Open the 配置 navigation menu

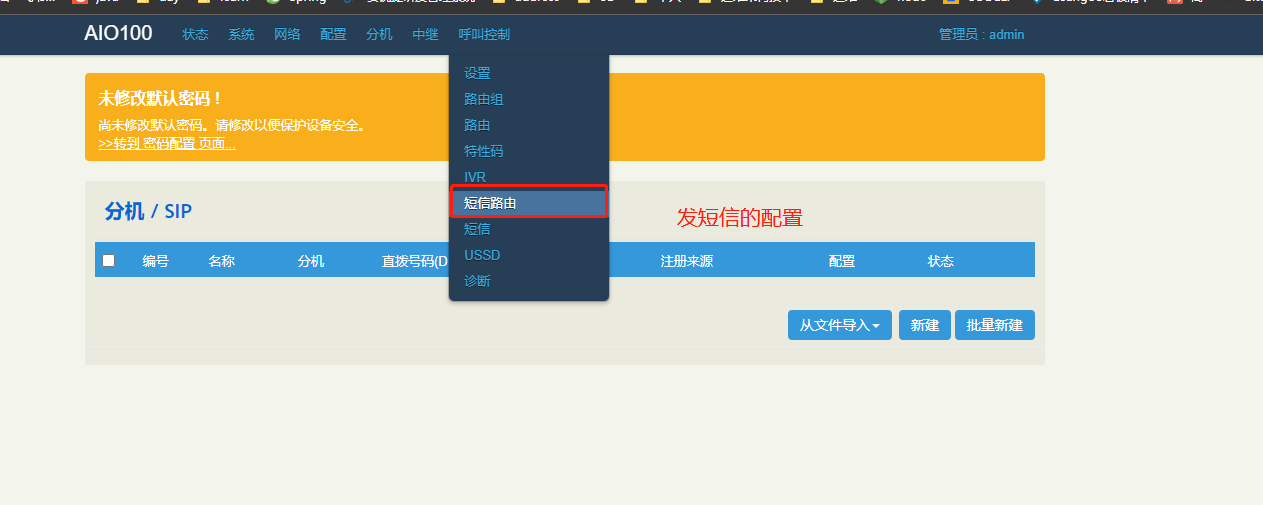click(x=333, y=35)
